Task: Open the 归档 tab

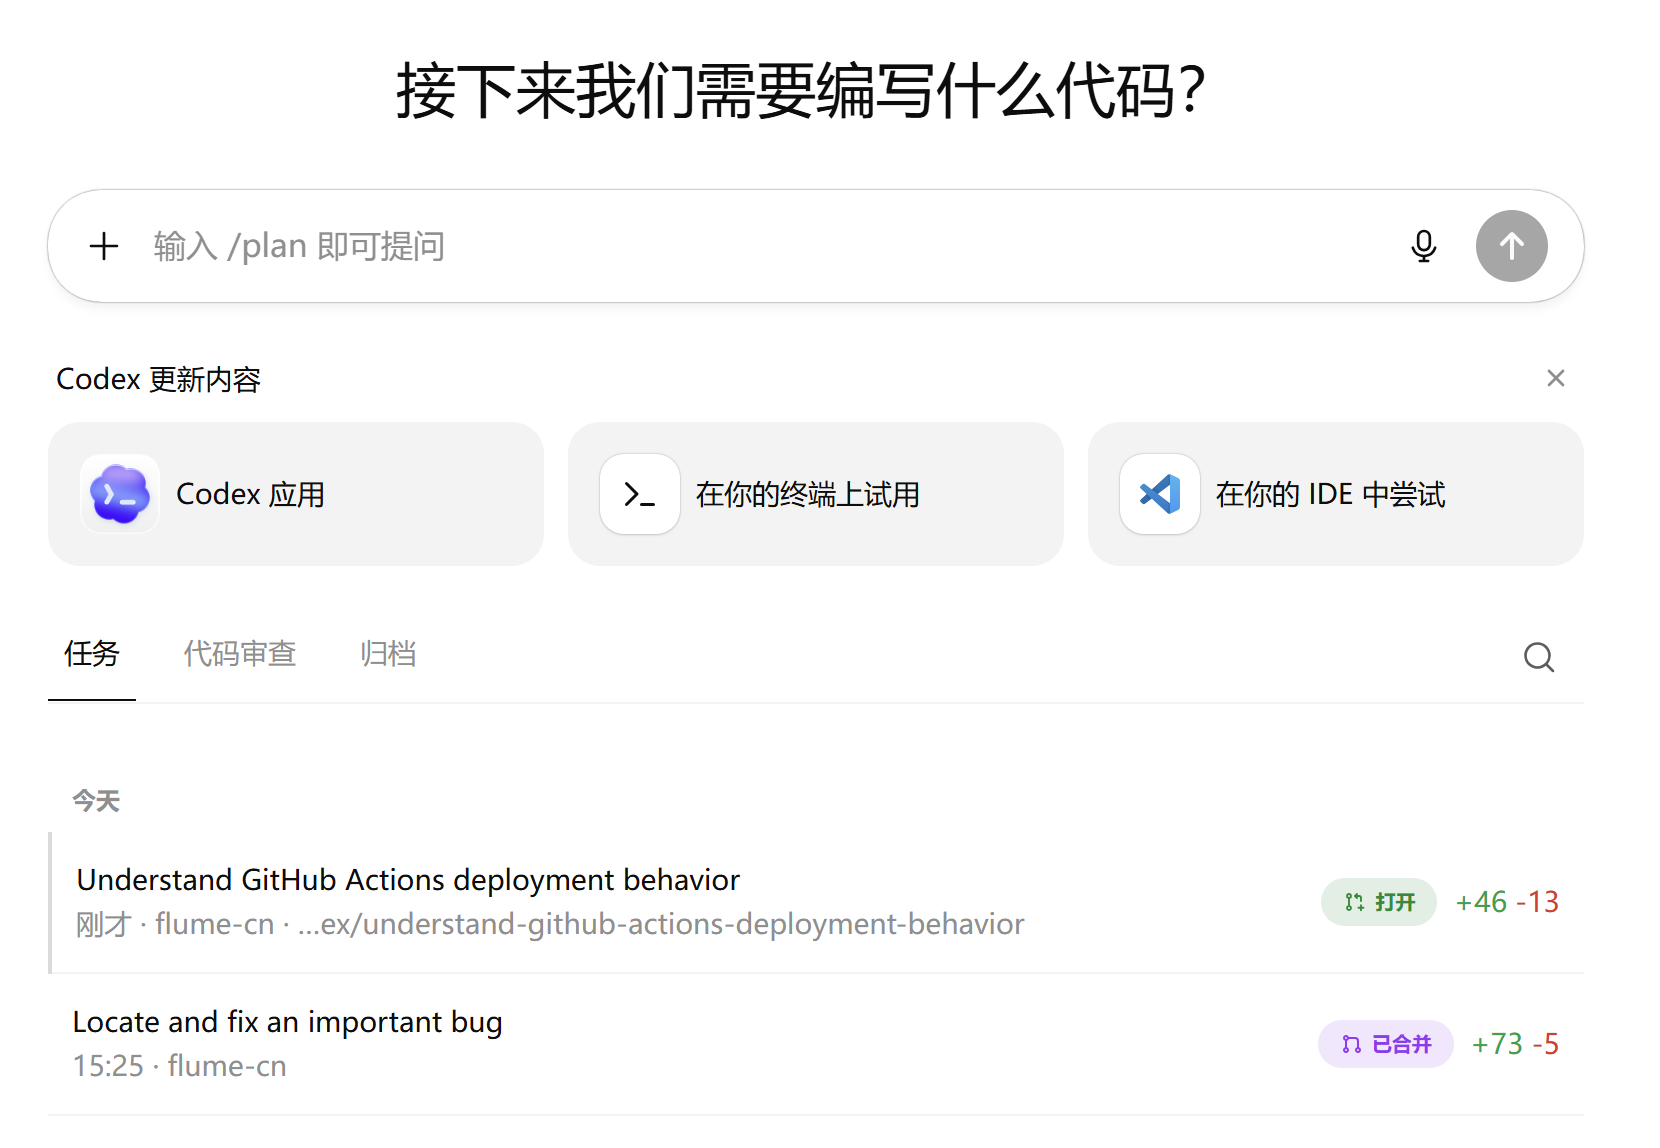Action: tap(388, 654)
